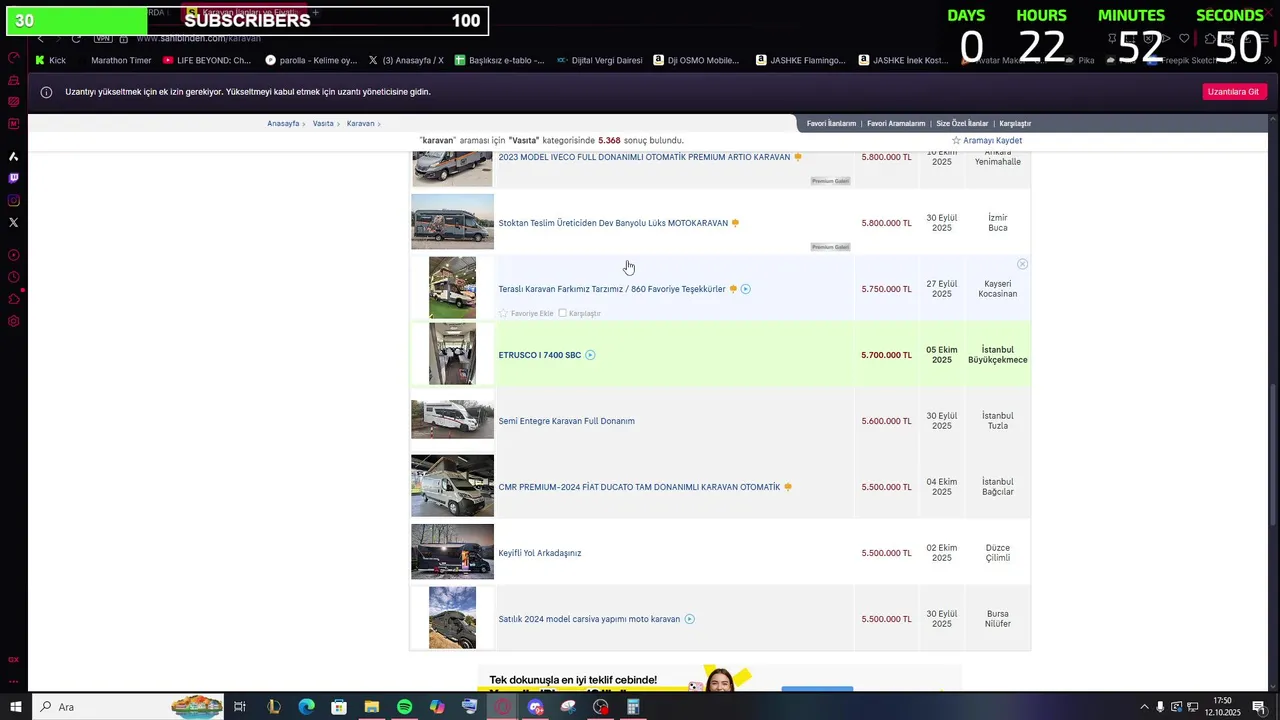The image size is (1280, 720).
Task: Click thumbnail of Semi Entegre listing
Action: (x=452, y=420)
